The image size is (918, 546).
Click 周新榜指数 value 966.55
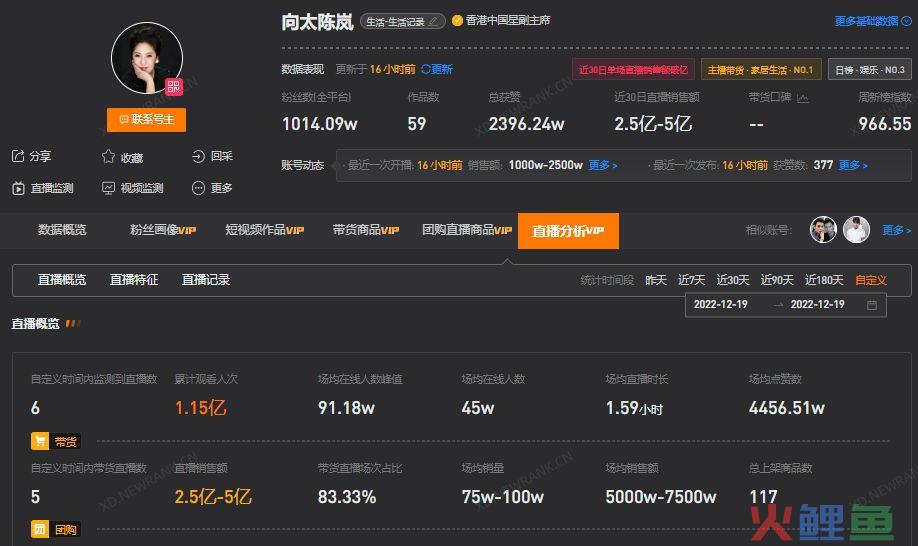[x=885, y=124]
